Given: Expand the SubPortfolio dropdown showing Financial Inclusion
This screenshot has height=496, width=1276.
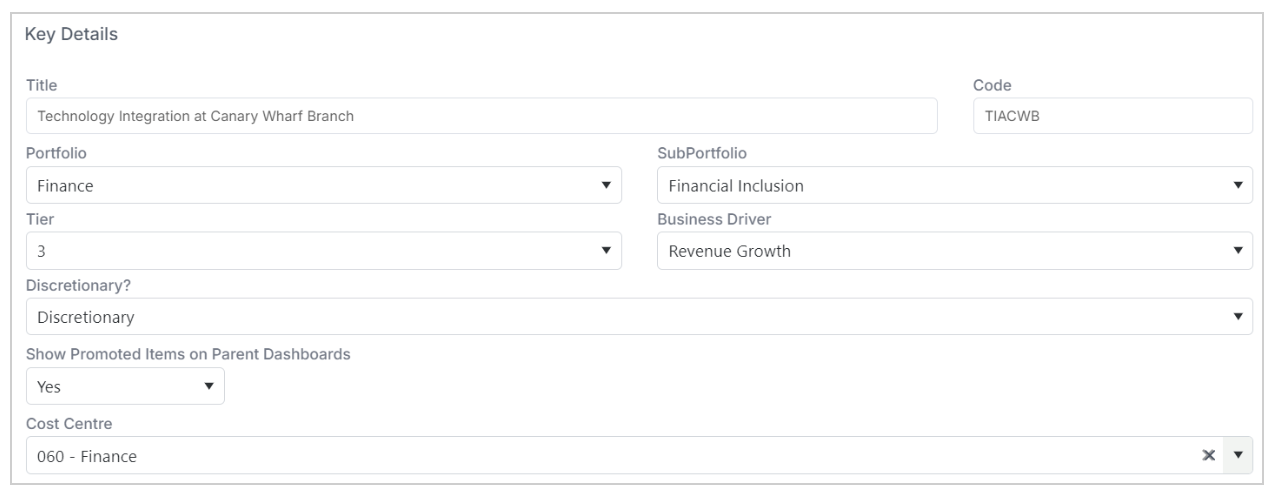Looking at the screenshot, I should 955,185.
